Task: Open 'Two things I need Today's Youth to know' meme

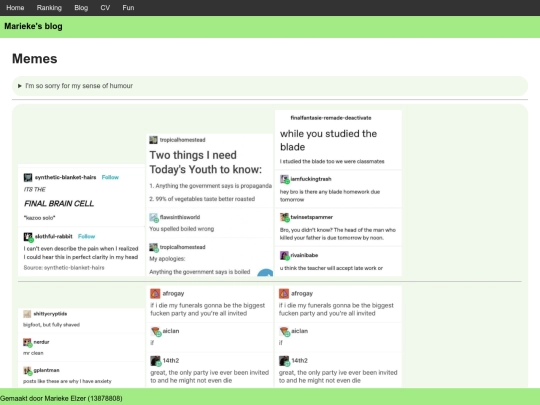Action: click(210, 205)
